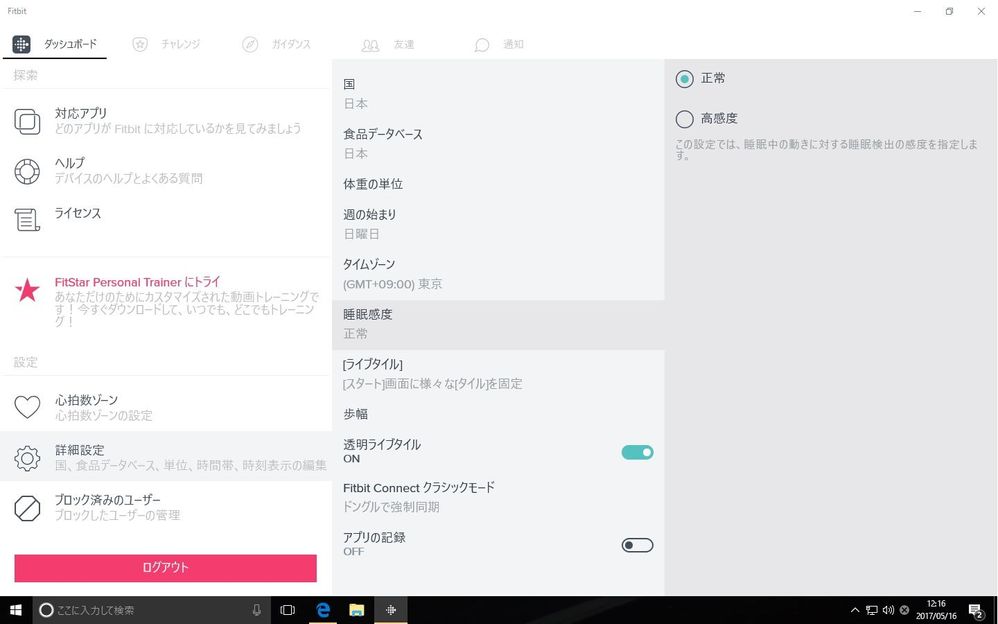Click the Friends people icon
998x624 pixels.
coord(370,45)
